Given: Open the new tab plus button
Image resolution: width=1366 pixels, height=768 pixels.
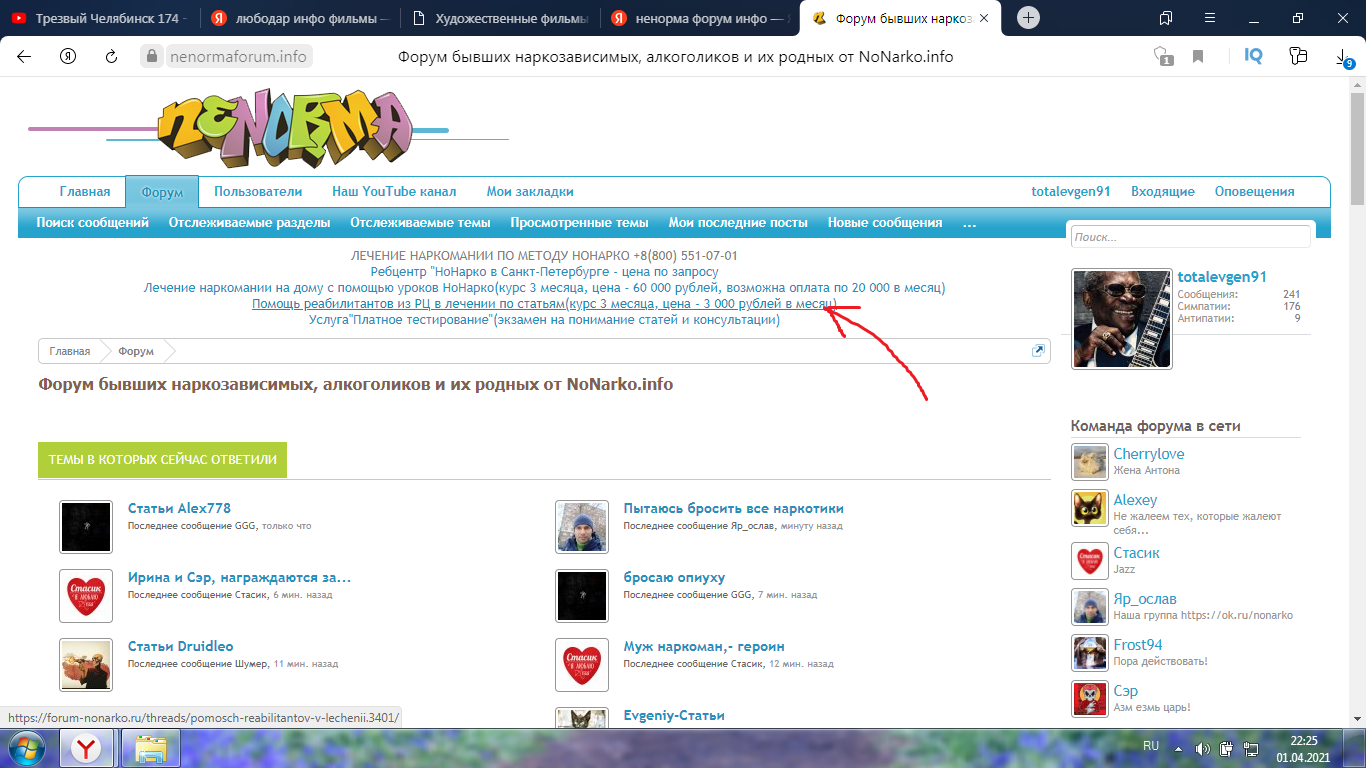Looking at the screenshot, I should click(x=1028, y=18).
